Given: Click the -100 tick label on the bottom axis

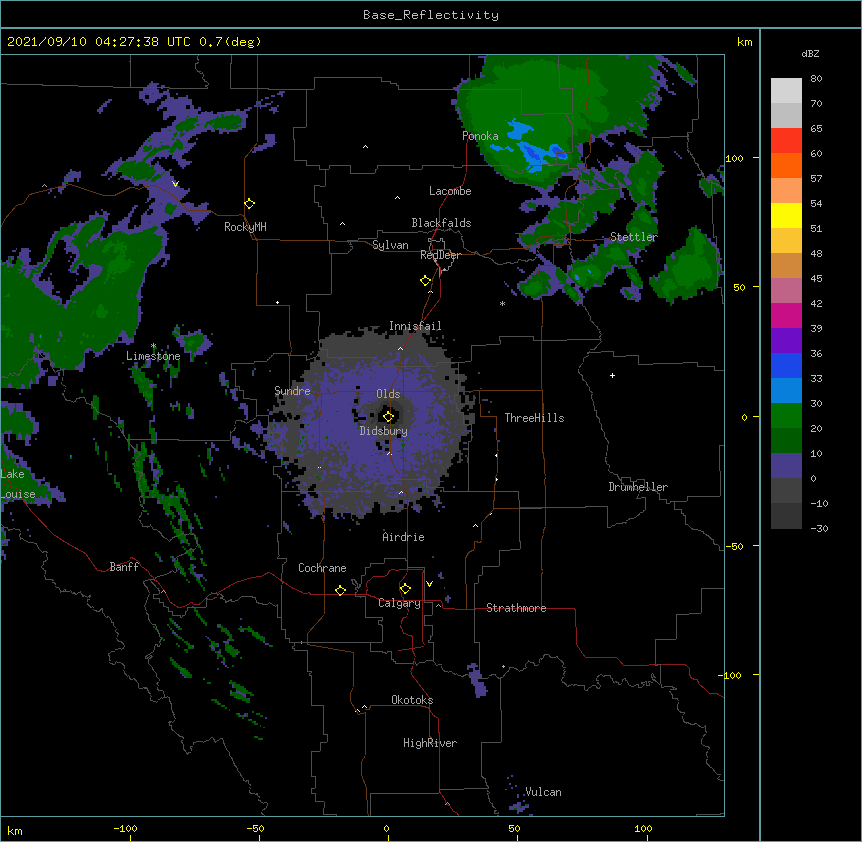Looking at the screenshot, I should [x=125, y=828].
